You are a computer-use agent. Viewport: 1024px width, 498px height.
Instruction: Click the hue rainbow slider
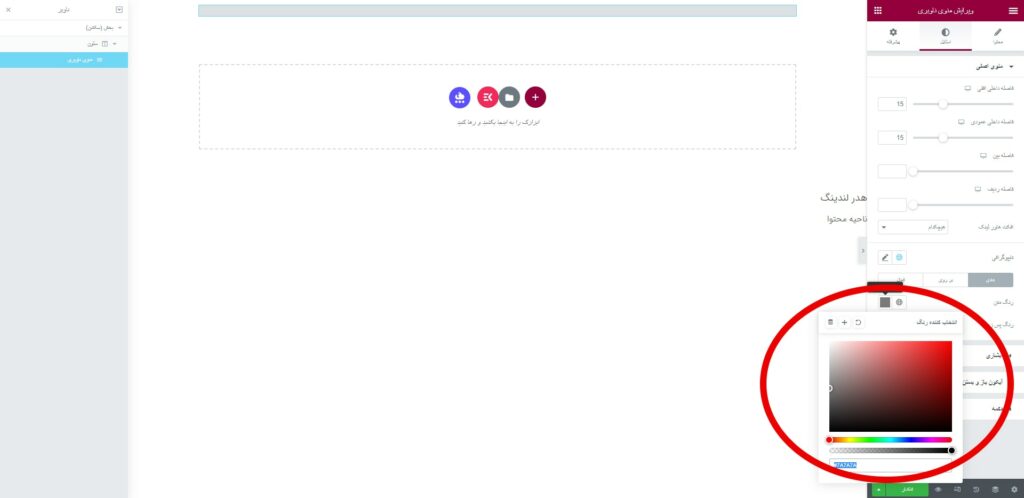tap(890, 440)
